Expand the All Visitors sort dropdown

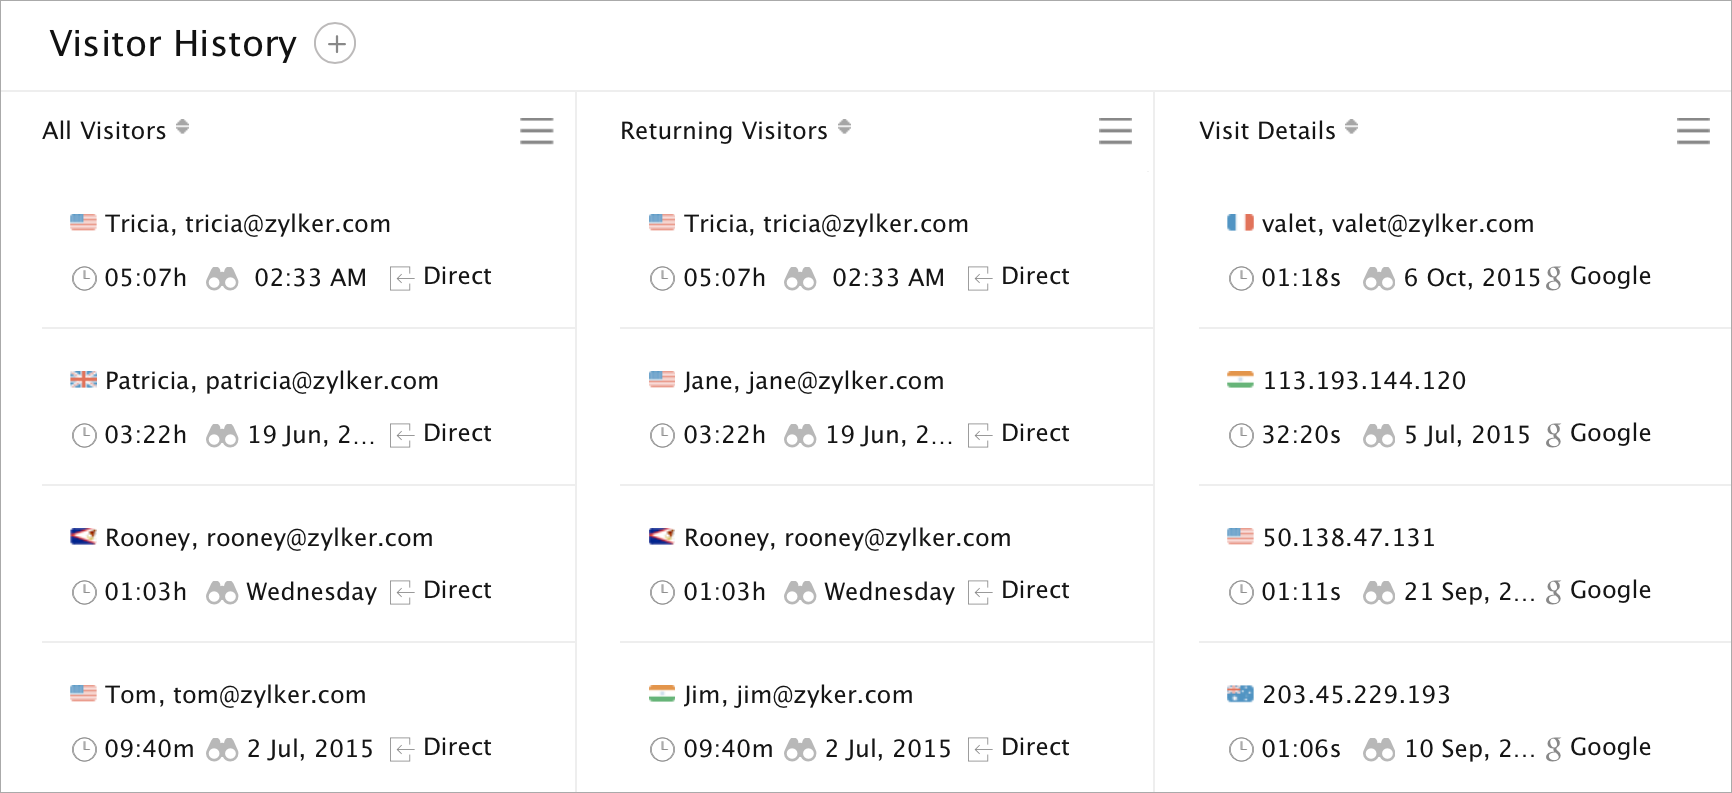[182, 128]
